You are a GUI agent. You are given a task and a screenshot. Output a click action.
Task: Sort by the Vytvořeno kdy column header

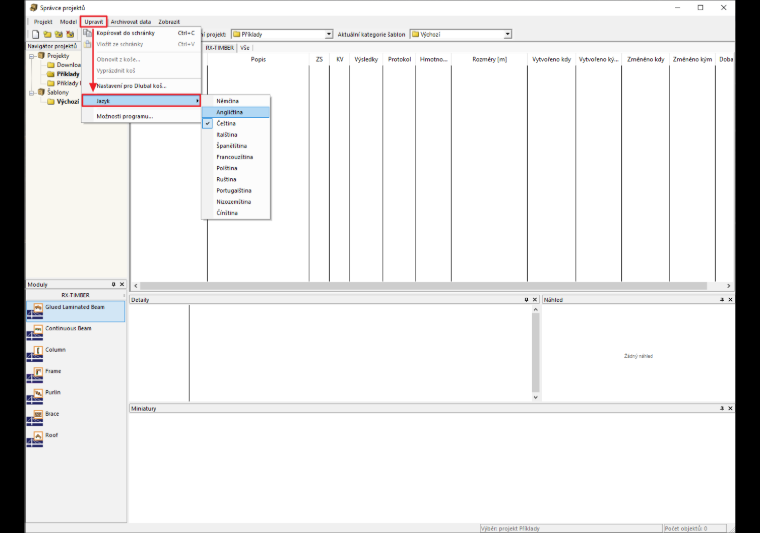click(x=552, y=59)
